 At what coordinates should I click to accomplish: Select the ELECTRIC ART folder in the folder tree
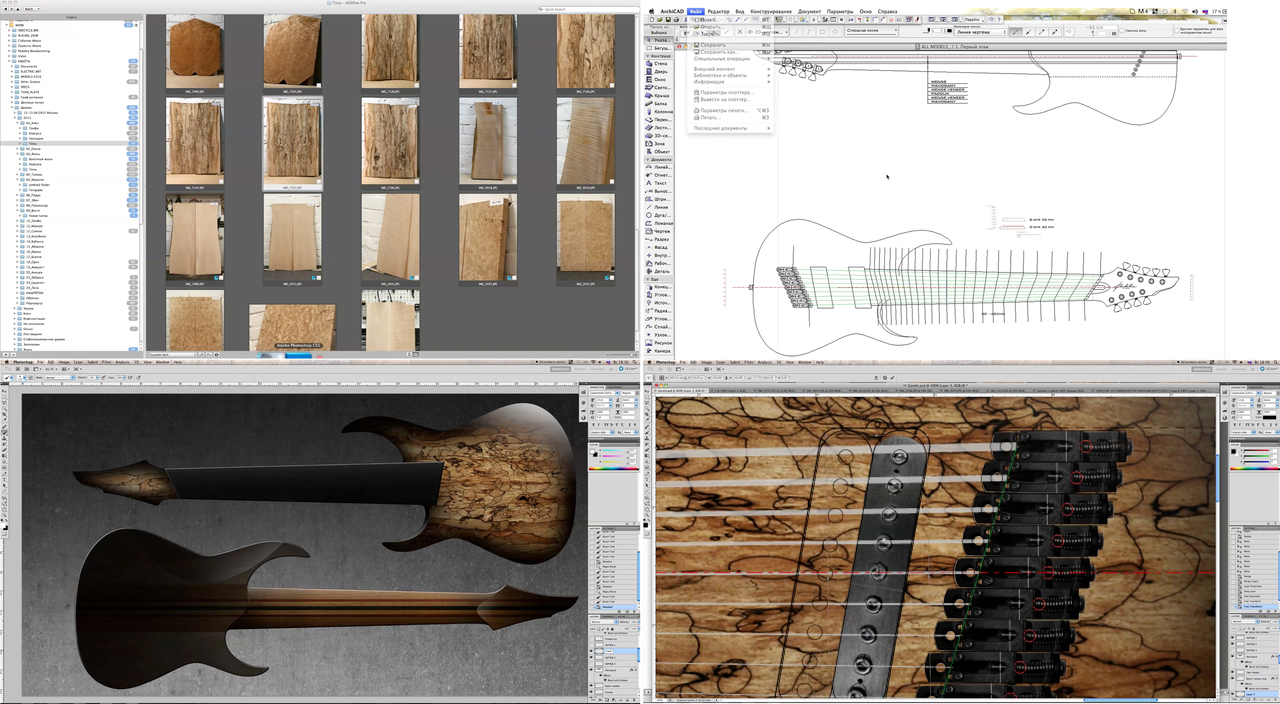coord(31,71)
